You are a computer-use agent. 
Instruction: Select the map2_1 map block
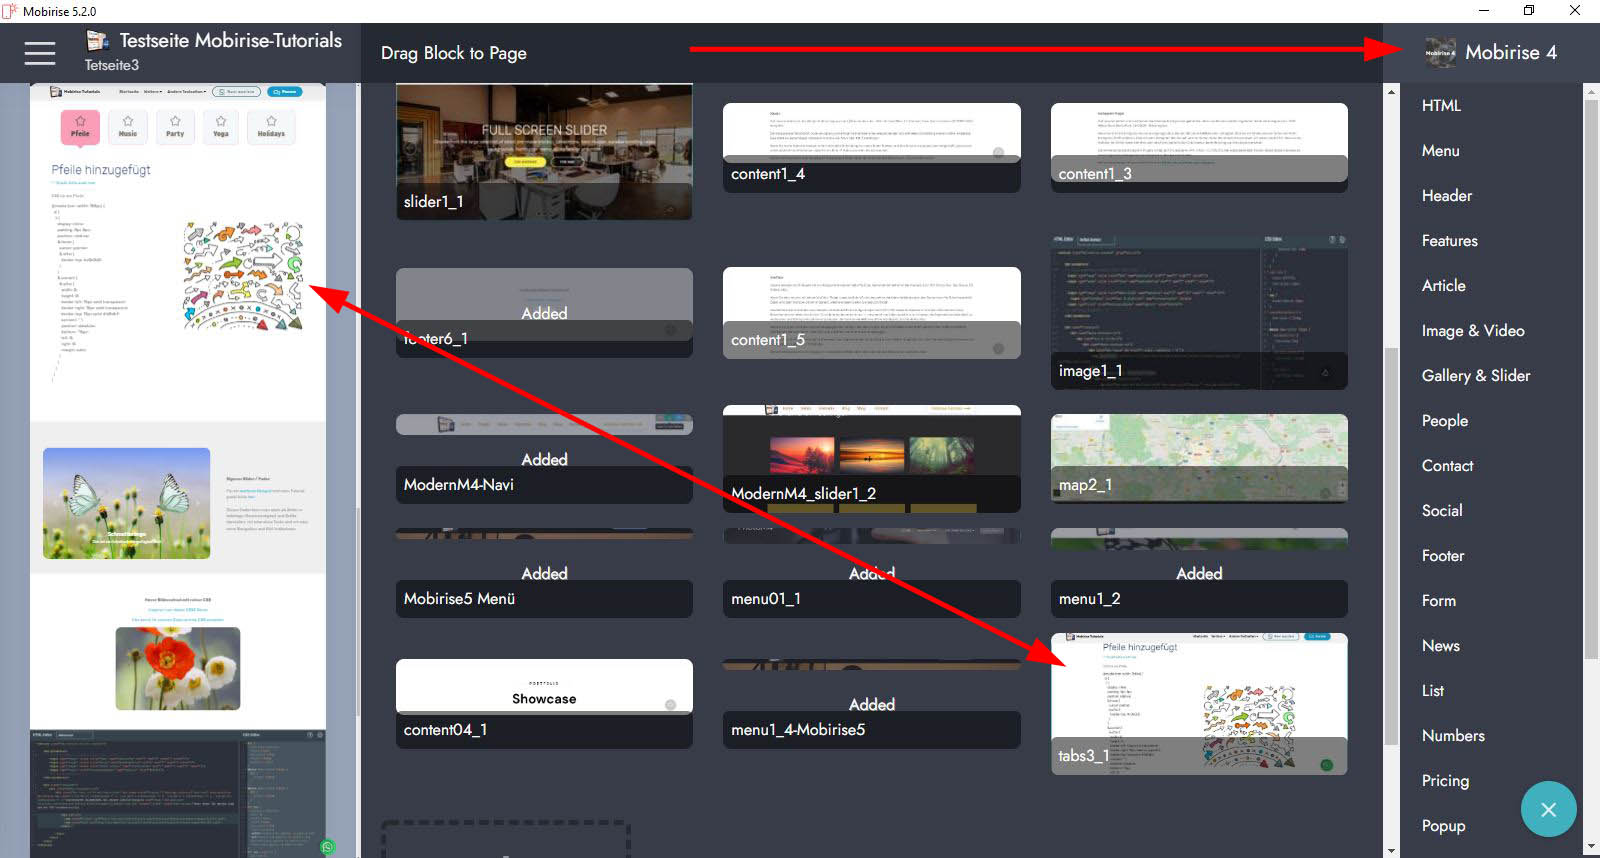(x=1199, y=459)
